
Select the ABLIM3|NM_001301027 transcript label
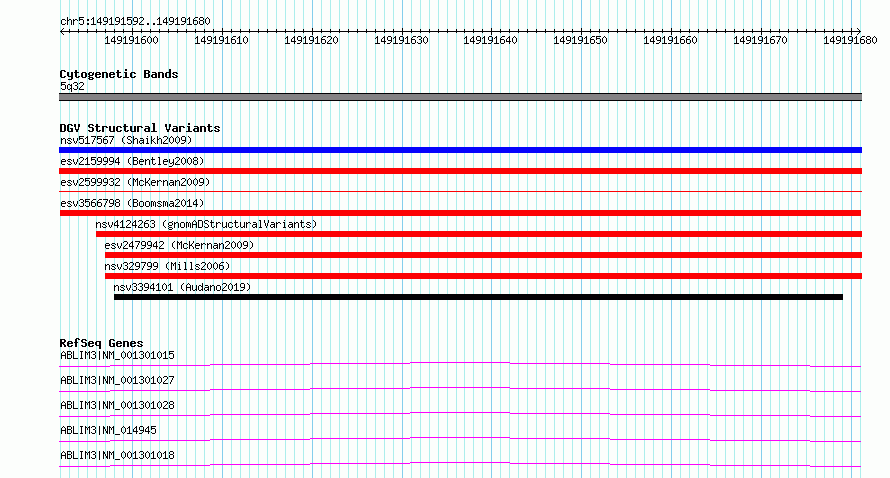tap(117, 380)
